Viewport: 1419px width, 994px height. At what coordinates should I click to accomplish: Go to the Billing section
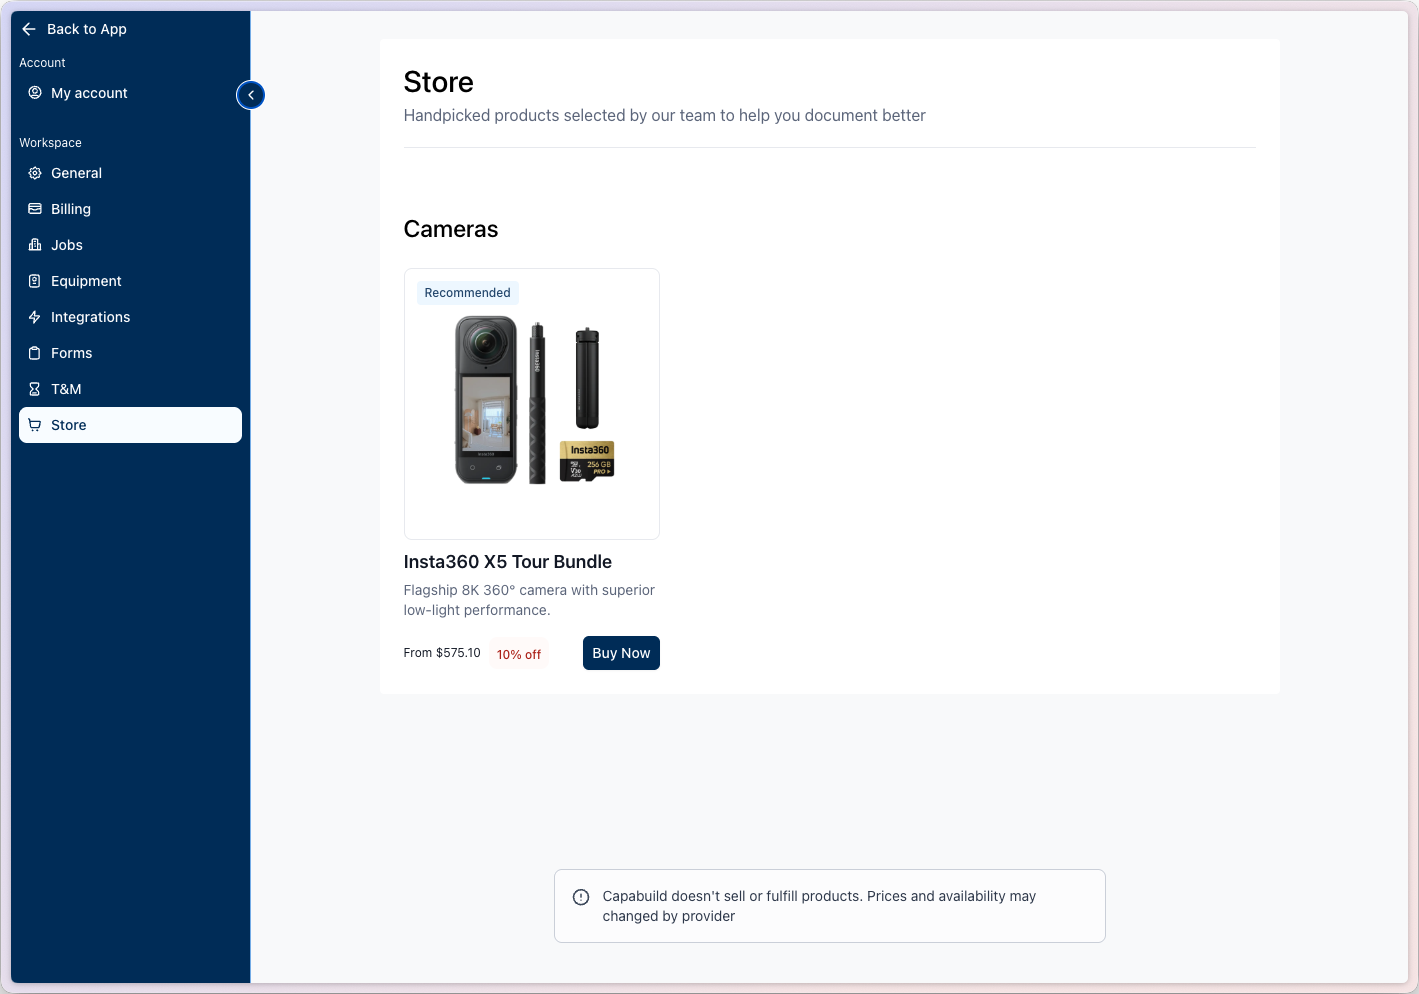coord(130,209)
